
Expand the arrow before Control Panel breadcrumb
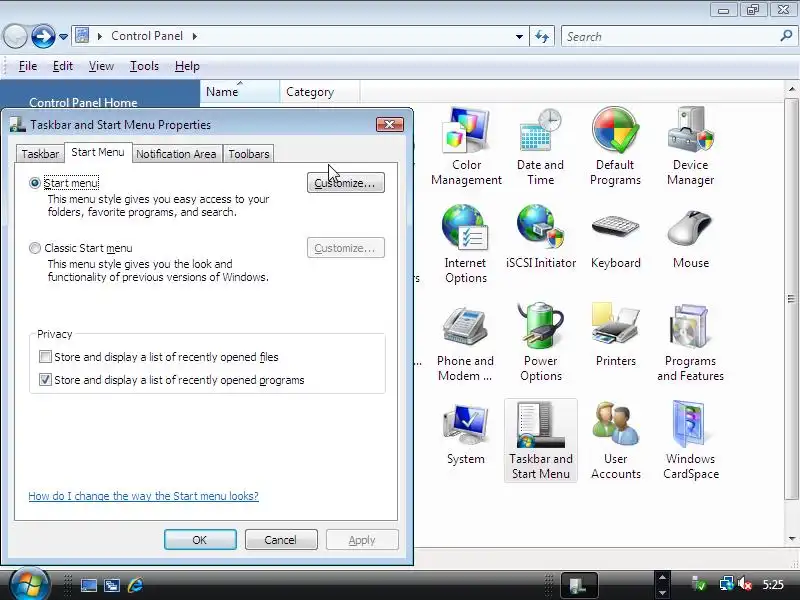(x=99, y=36)
